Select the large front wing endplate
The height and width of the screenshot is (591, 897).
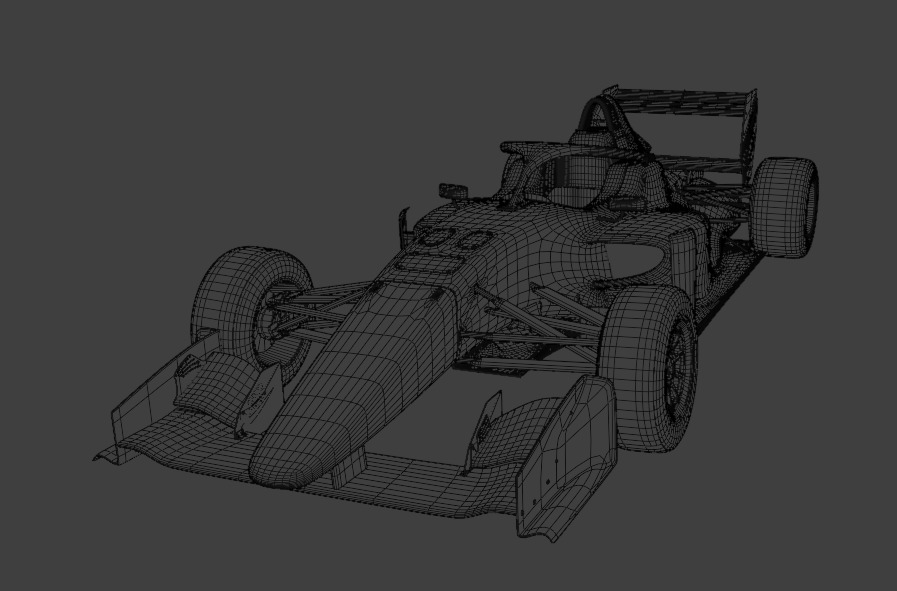click(566, 458)
